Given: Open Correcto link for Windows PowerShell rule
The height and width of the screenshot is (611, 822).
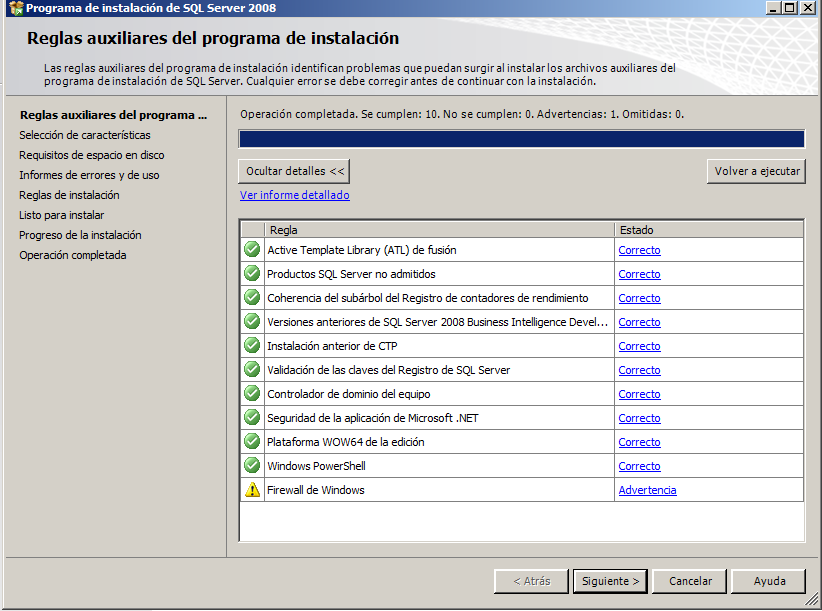Looking at the screenshot, I should pos(639,466).
